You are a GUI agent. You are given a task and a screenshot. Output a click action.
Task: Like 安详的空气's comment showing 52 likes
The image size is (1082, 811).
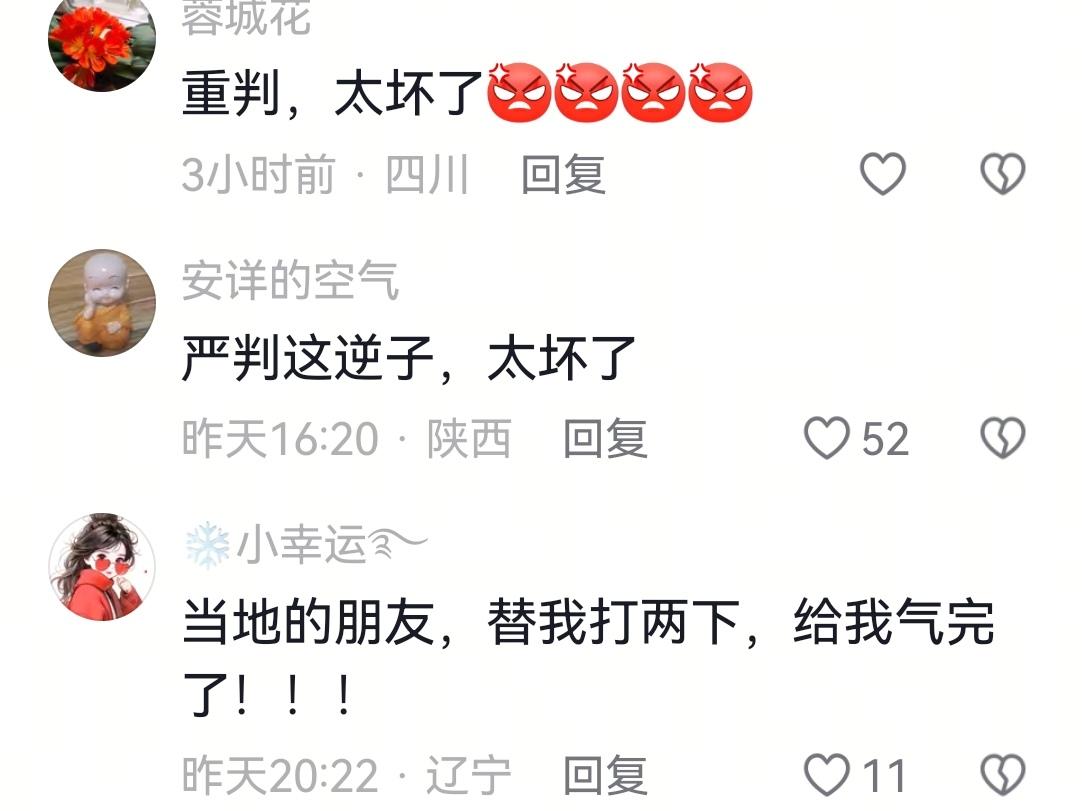click(x=827, y=438)
